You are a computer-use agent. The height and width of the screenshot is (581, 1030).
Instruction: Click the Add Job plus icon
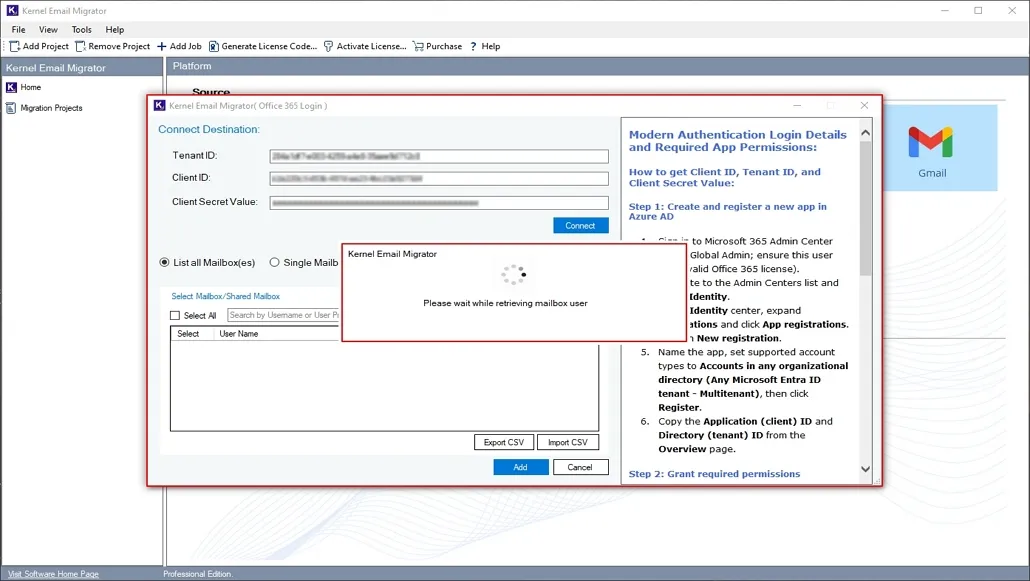click(161, 46)
